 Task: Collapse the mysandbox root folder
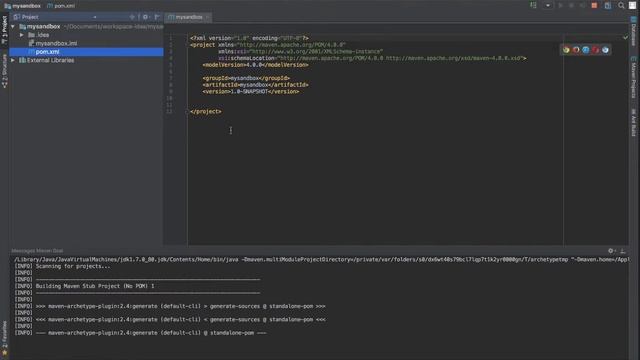point(13,27)
